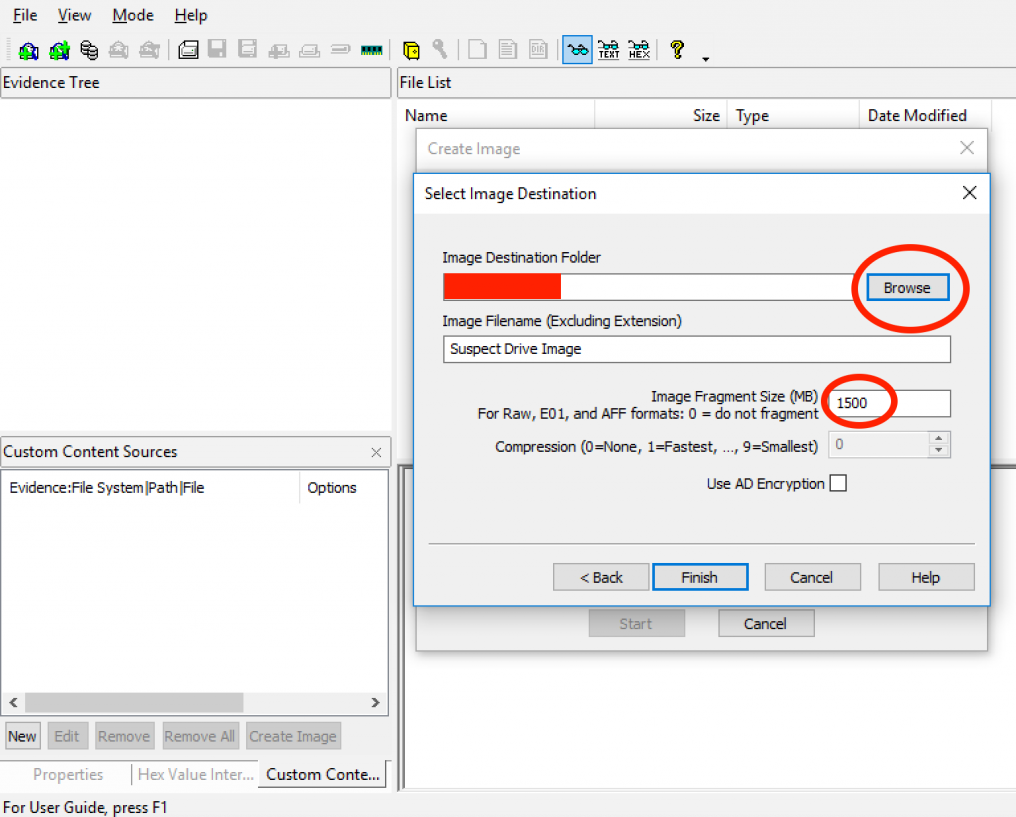1016x817 pixels.
Task: Switch to the HEX viewer icon
Action: [x=639, y=50]
